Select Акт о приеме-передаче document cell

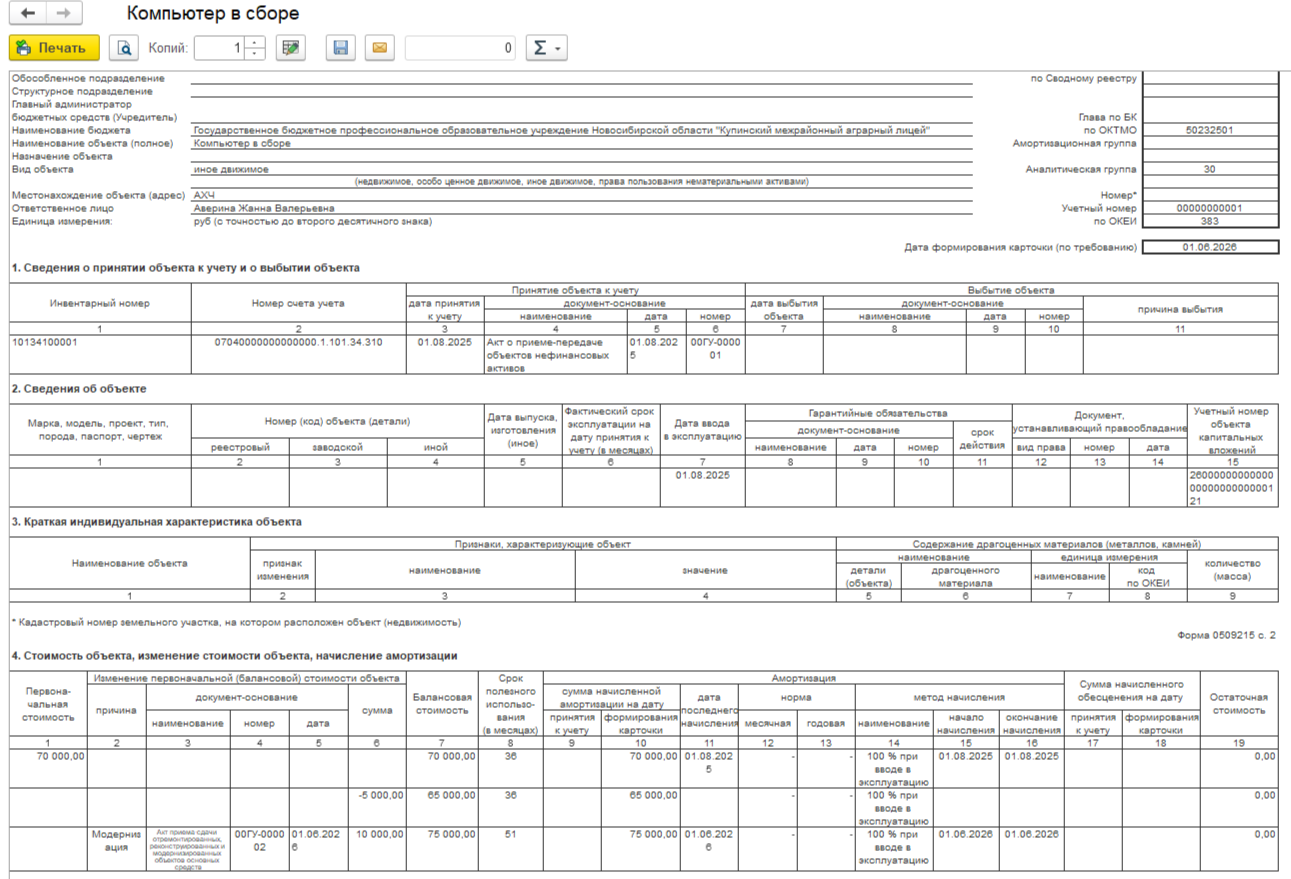555,356
